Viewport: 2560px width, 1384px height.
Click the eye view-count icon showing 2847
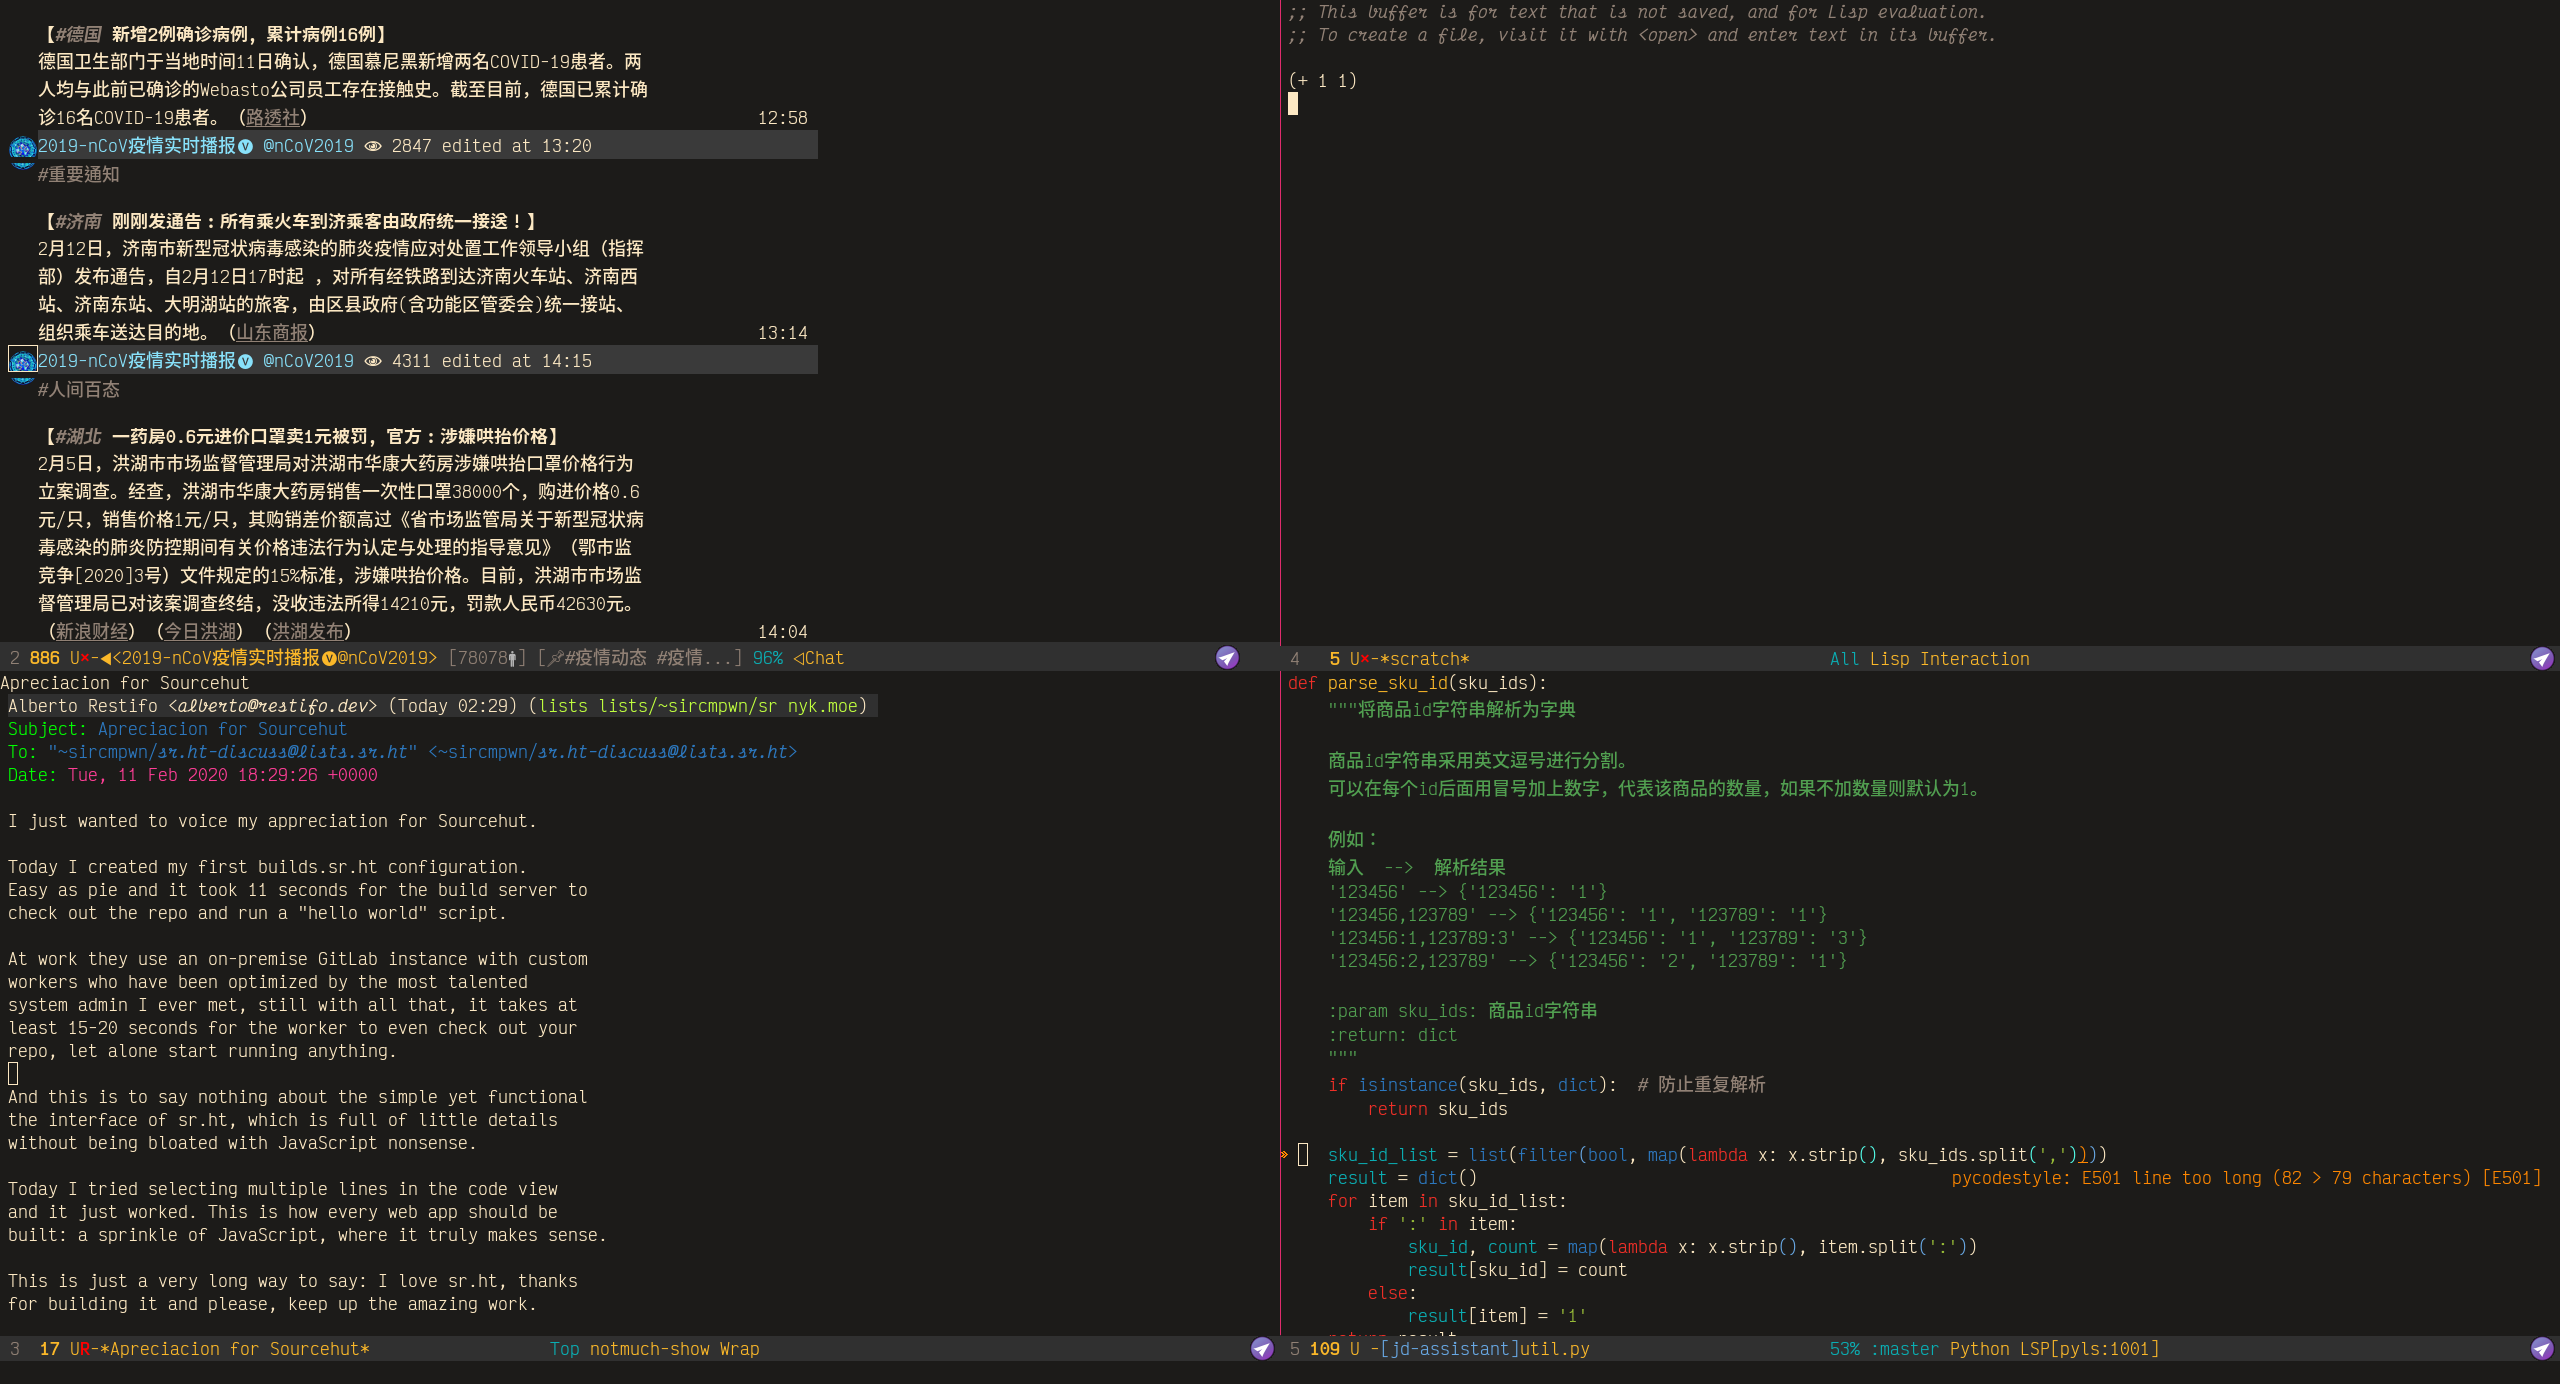tap(374, 146)
